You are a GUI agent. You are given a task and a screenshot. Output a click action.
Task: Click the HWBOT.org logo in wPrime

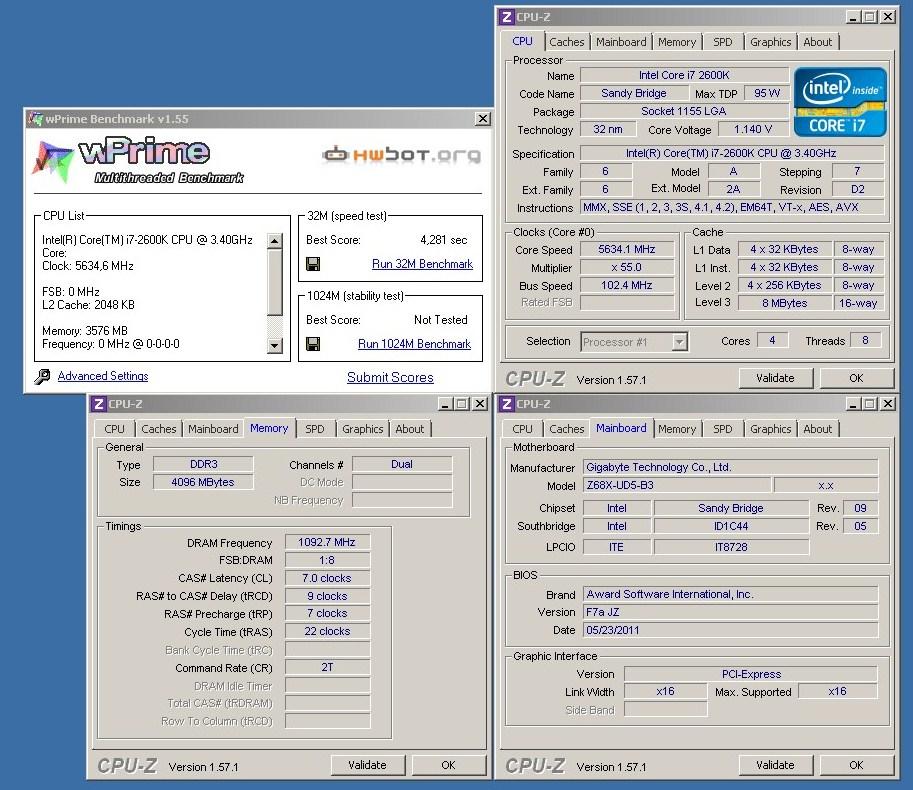pyautogui.click(x=402, y=154)
